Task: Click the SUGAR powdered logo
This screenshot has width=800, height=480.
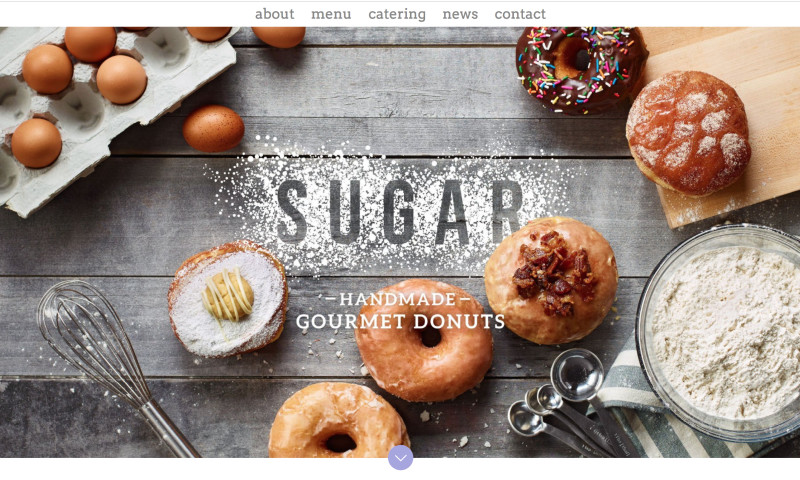Action: coord(401,211)
